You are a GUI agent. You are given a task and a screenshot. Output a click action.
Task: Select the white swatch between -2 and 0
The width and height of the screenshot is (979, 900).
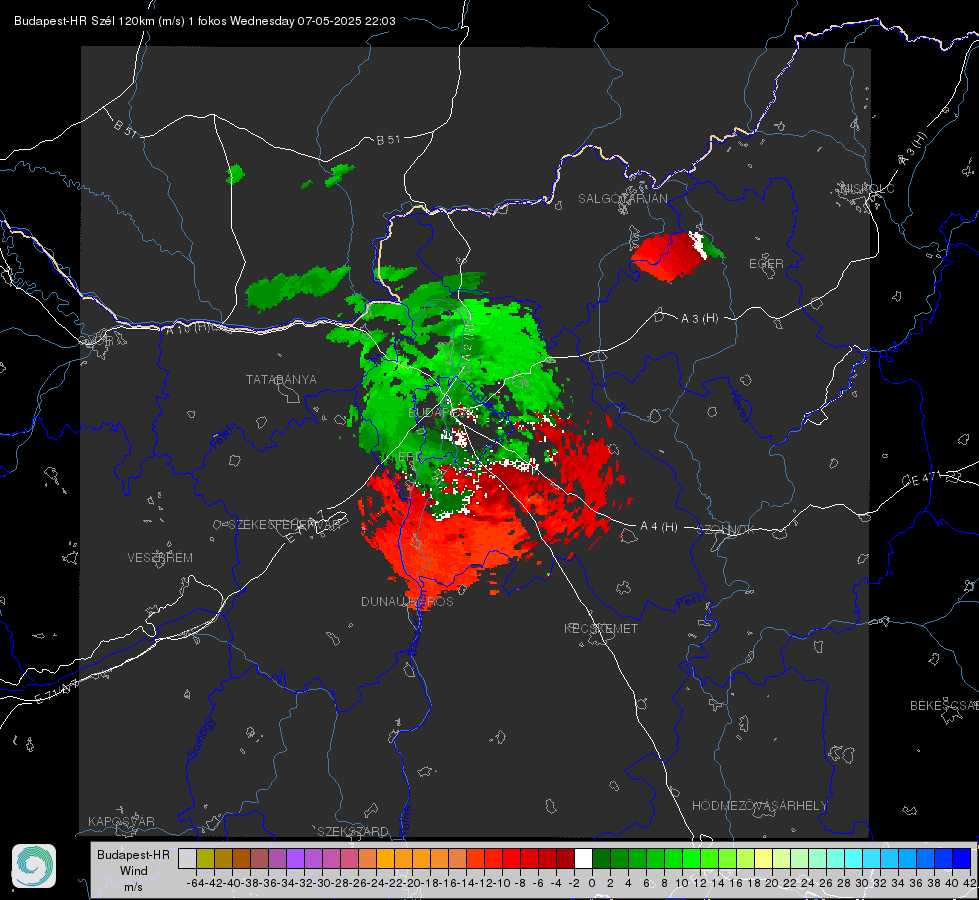coord(583,858)
